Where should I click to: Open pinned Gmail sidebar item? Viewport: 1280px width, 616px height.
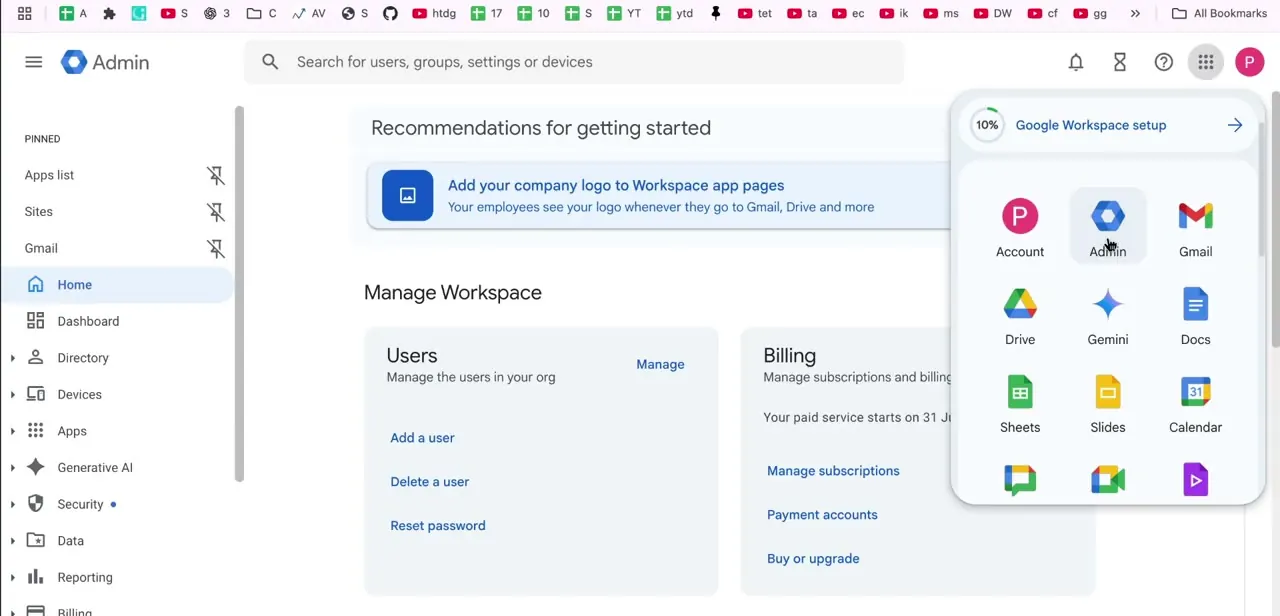(x=41, y=248)
